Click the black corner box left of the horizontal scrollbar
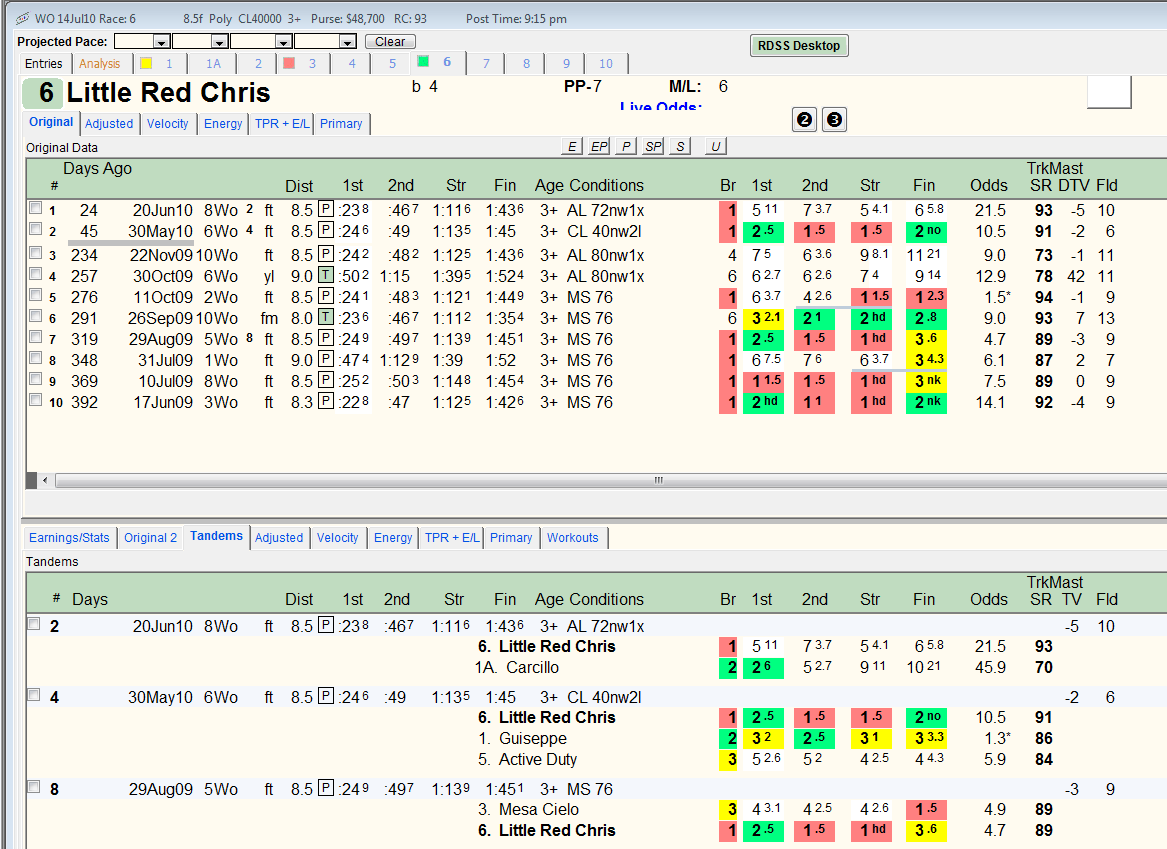This screenshot has height=849, width=1167. point(31,481)
